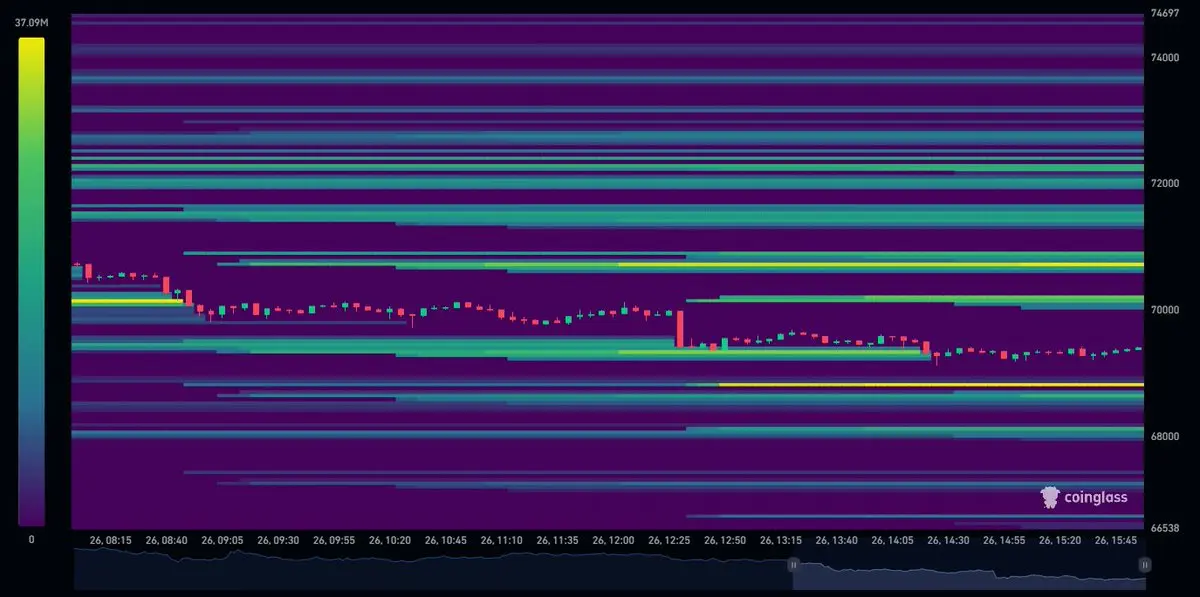Click the 26, 14:55 time axis label
Screen dimensions: 1200x597
click(x=1005, y=540)
